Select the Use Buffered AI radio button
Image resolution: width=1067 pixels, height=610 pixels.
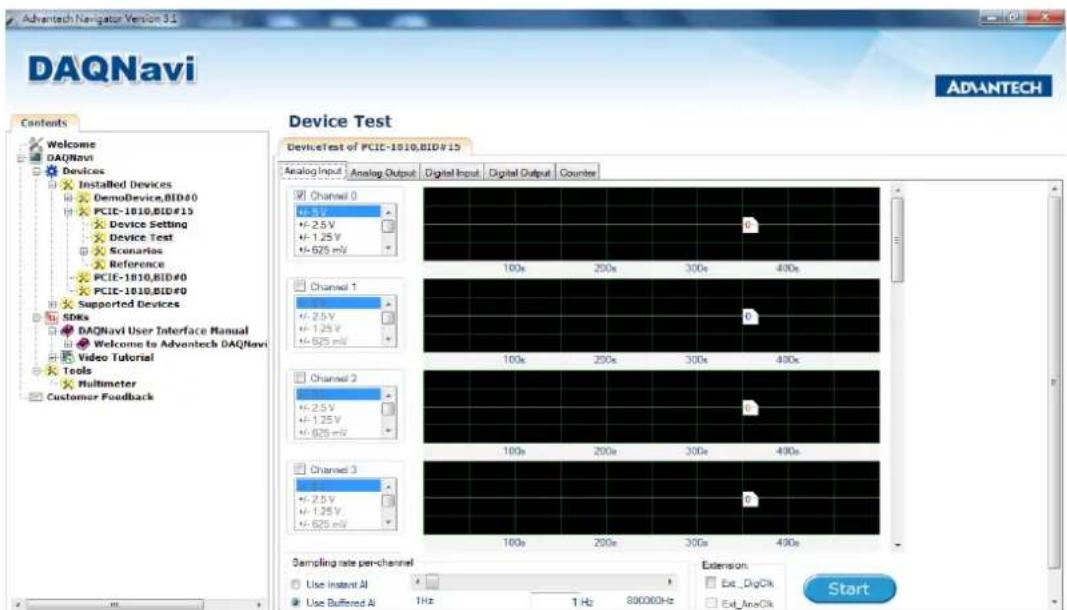pyautogui.click(x=296, y=603)
